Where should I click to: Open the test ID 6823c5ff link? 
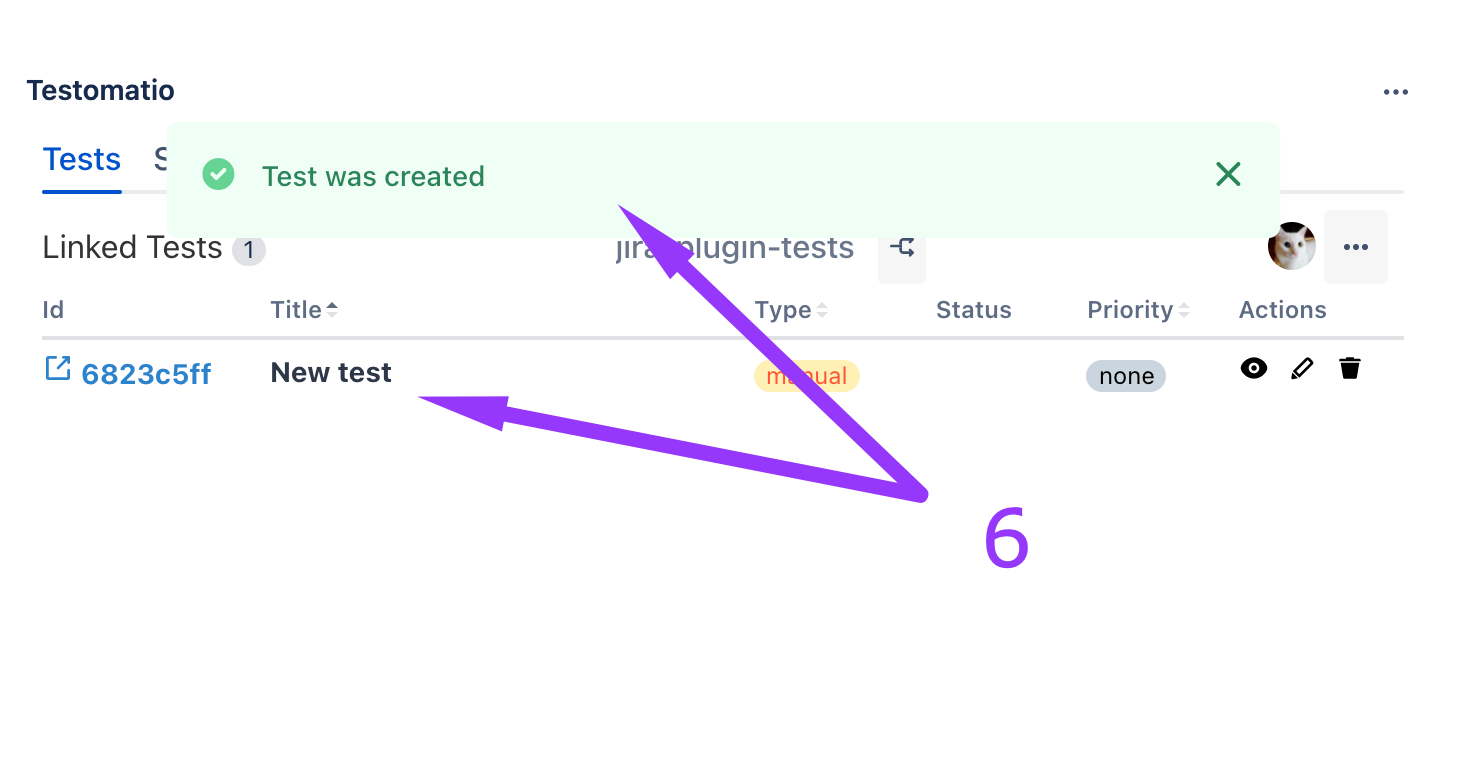point(146,374)
